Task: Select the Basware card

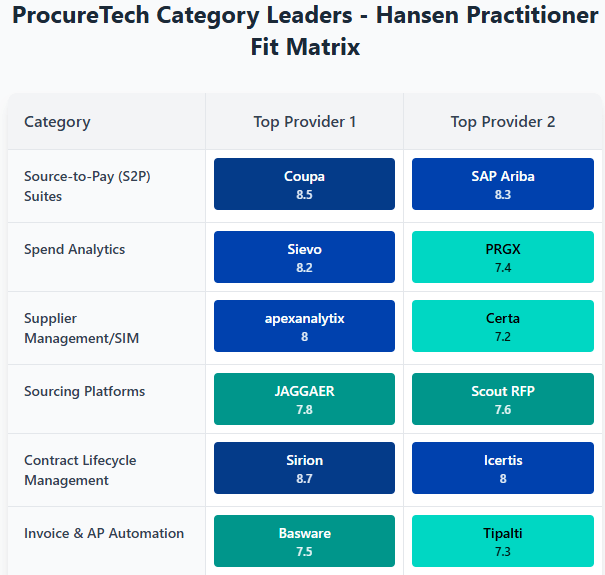Action: 304,541
